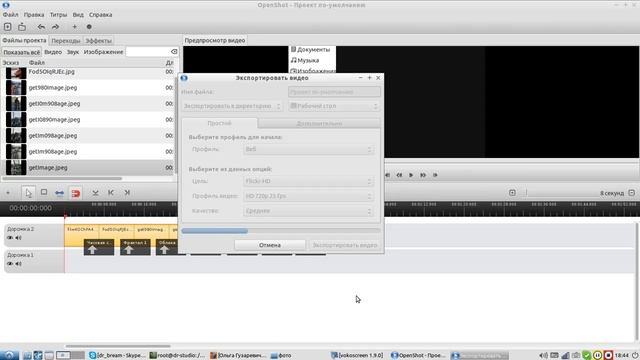
Task: Switch to the Эффекты tab
Action: click(98, 41)
